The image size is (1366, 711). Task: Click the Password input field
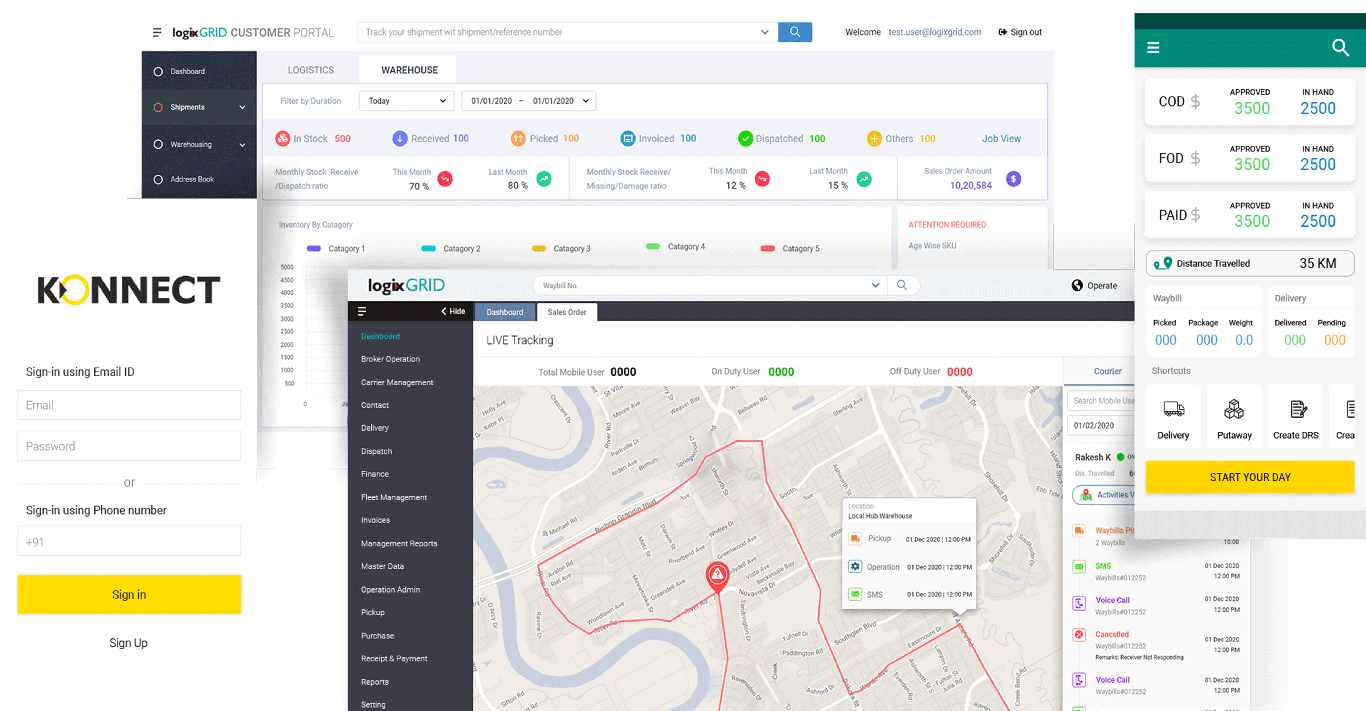point(129,446)
